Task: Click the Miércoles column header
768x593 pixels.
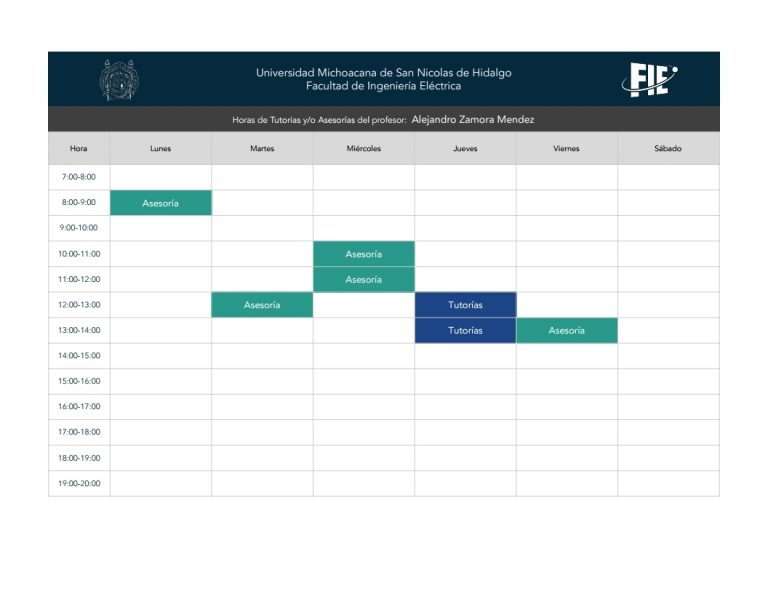Action: click(x=363, y=148)
